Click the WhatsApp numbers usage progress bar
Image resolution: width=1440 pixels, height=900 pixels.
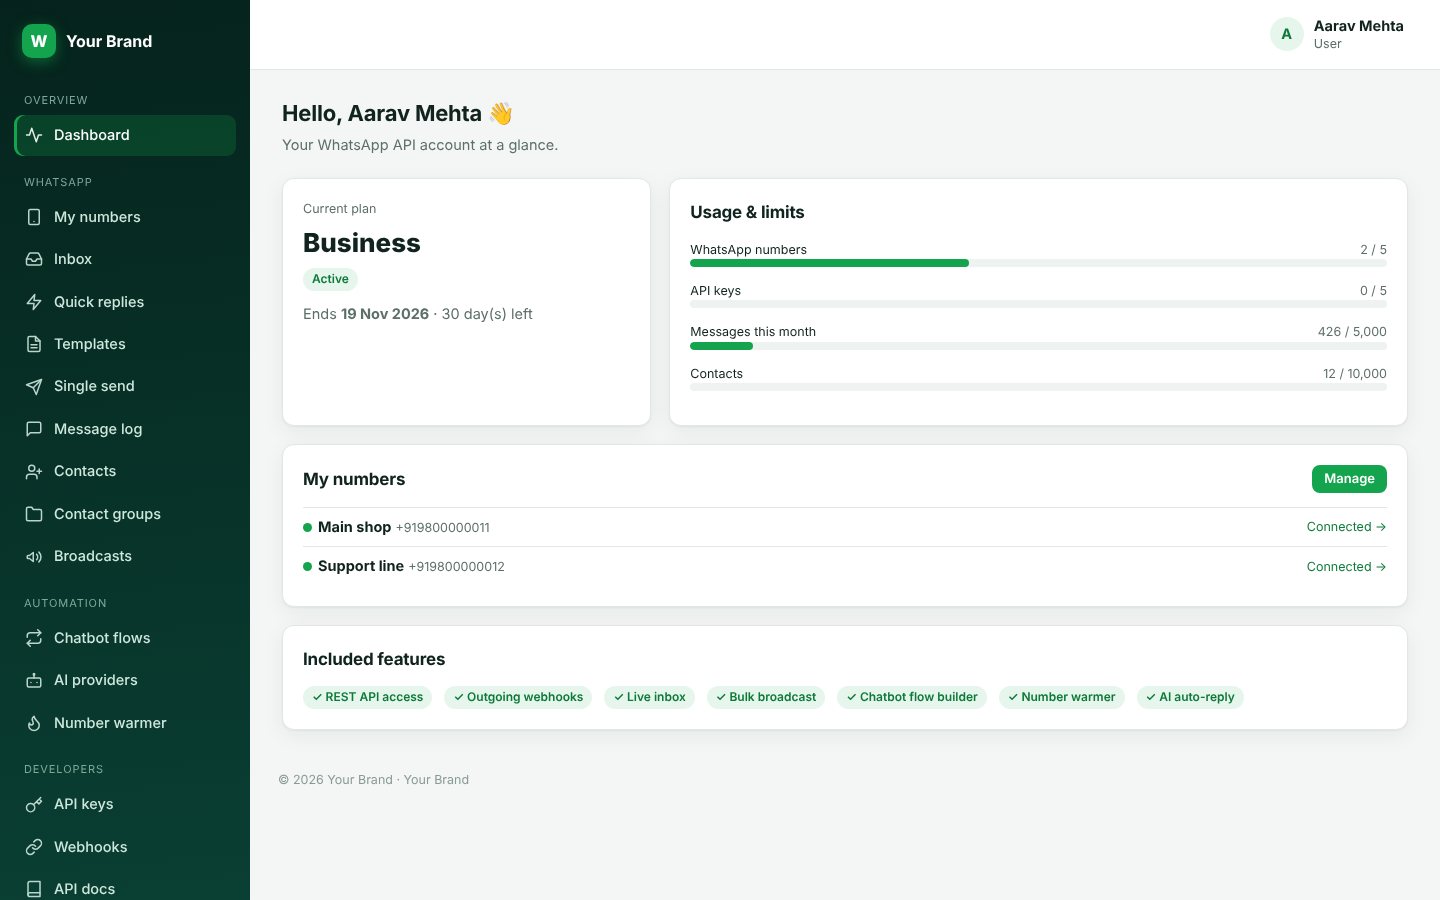pyautogui.click(x=1038, y=263)
